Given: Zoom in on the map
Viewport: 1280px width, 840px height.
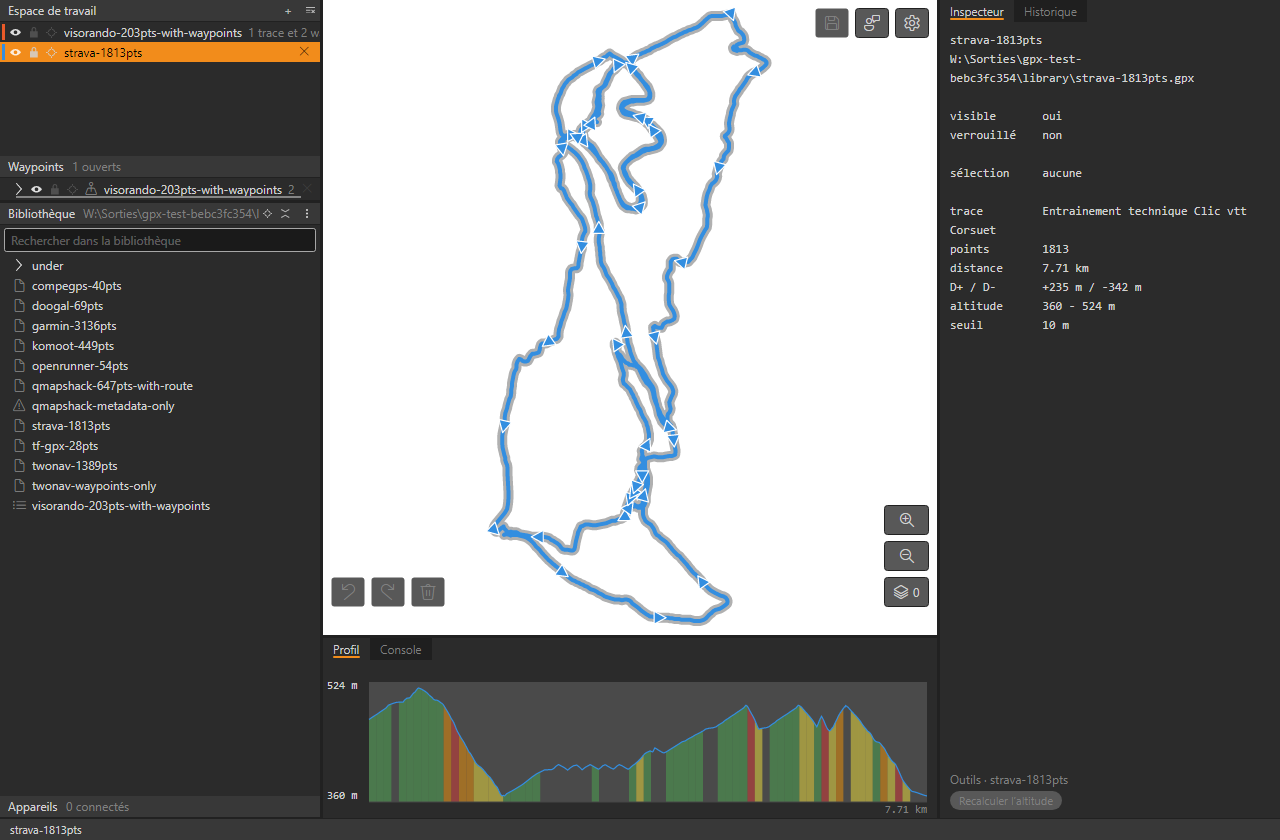Looking at the screenshot, I should tap(906, 520).
